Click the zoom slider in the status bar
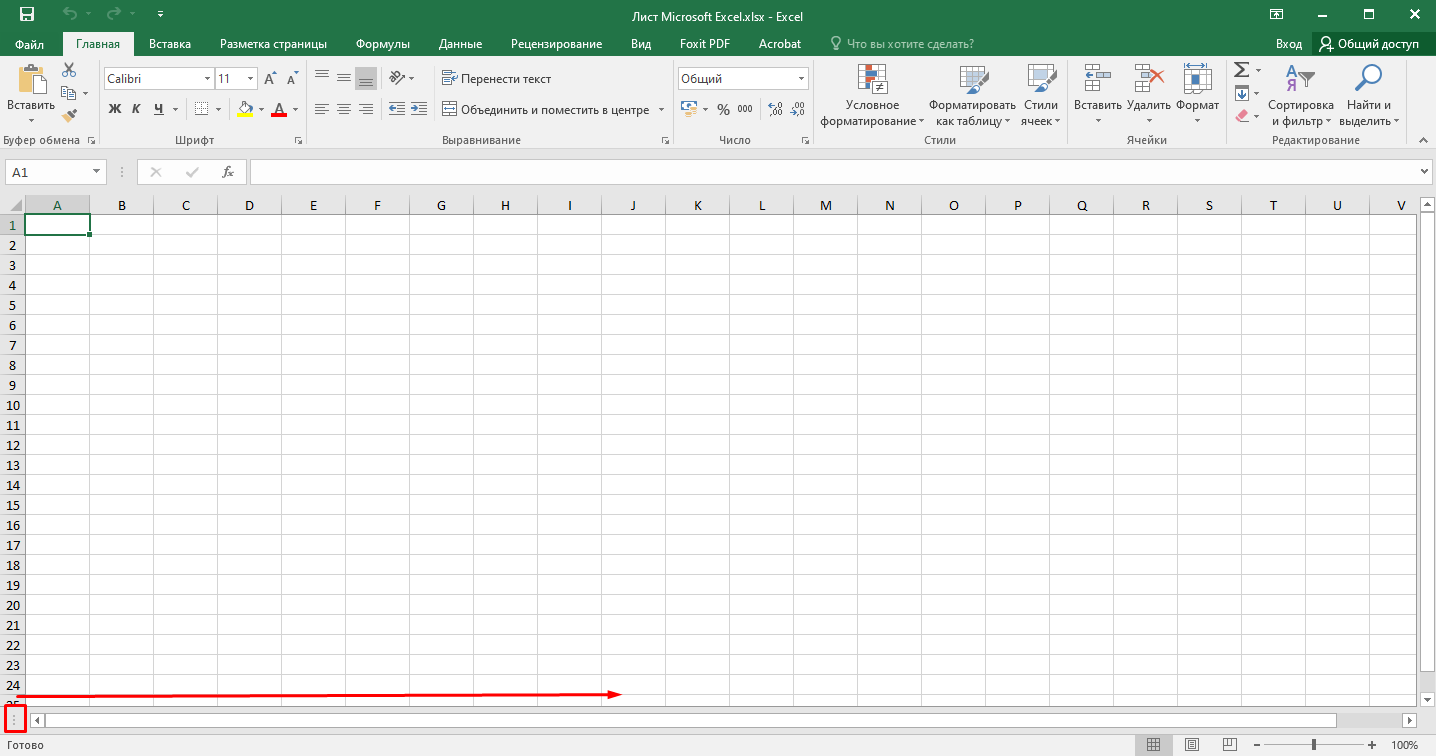Viewport: 1436px width, 756px height. tap(1313, 745)
